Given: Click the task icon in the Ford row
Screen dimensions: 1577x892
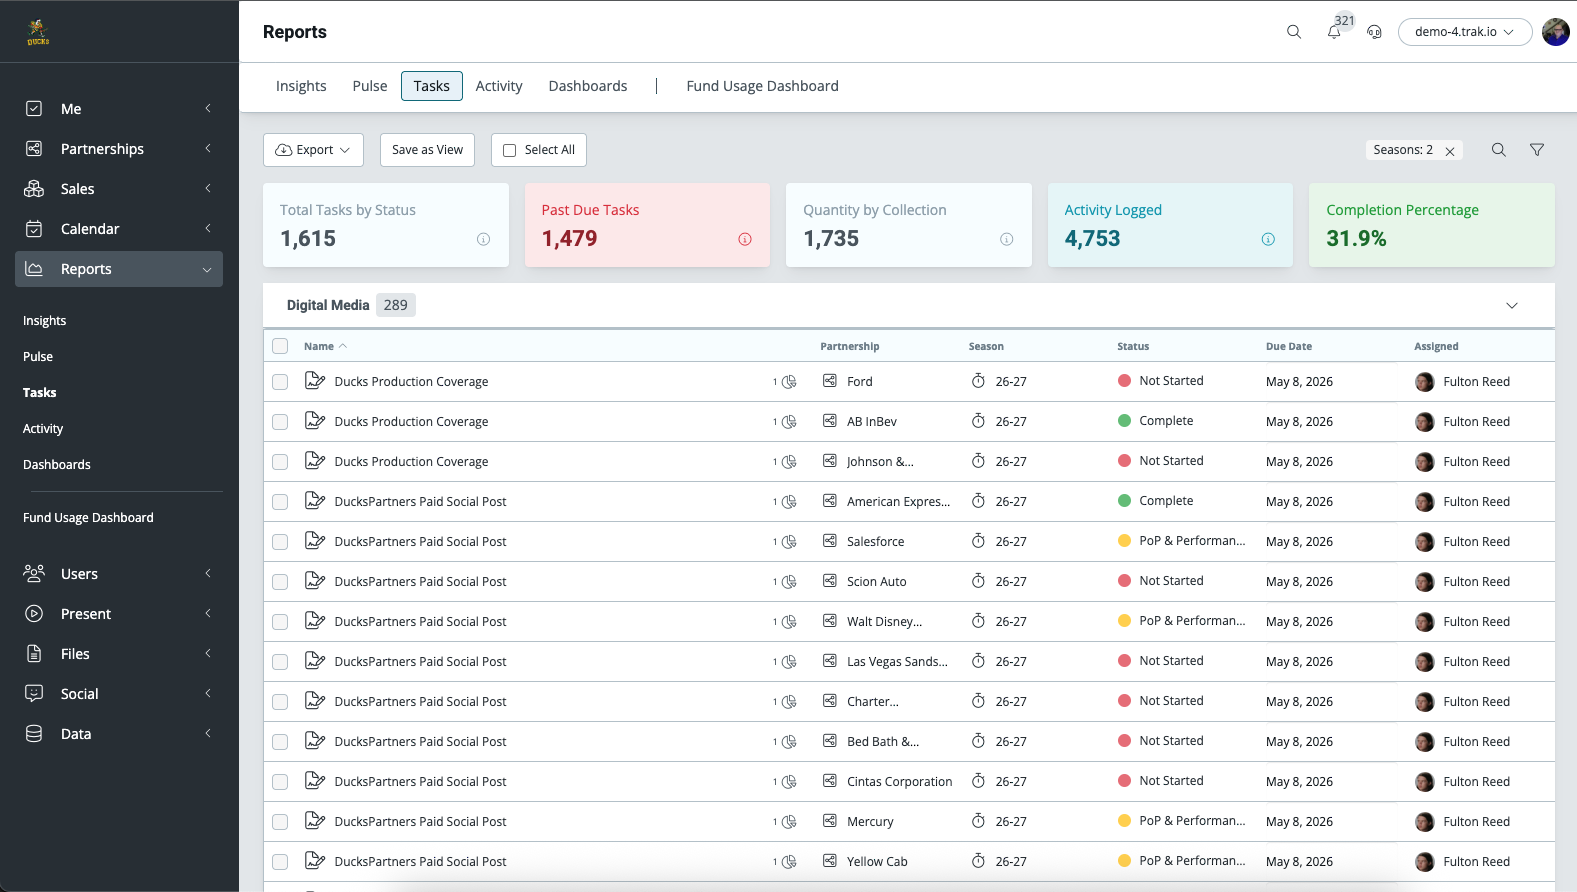Looking at the screenshot, I should [x=315, y=381].
